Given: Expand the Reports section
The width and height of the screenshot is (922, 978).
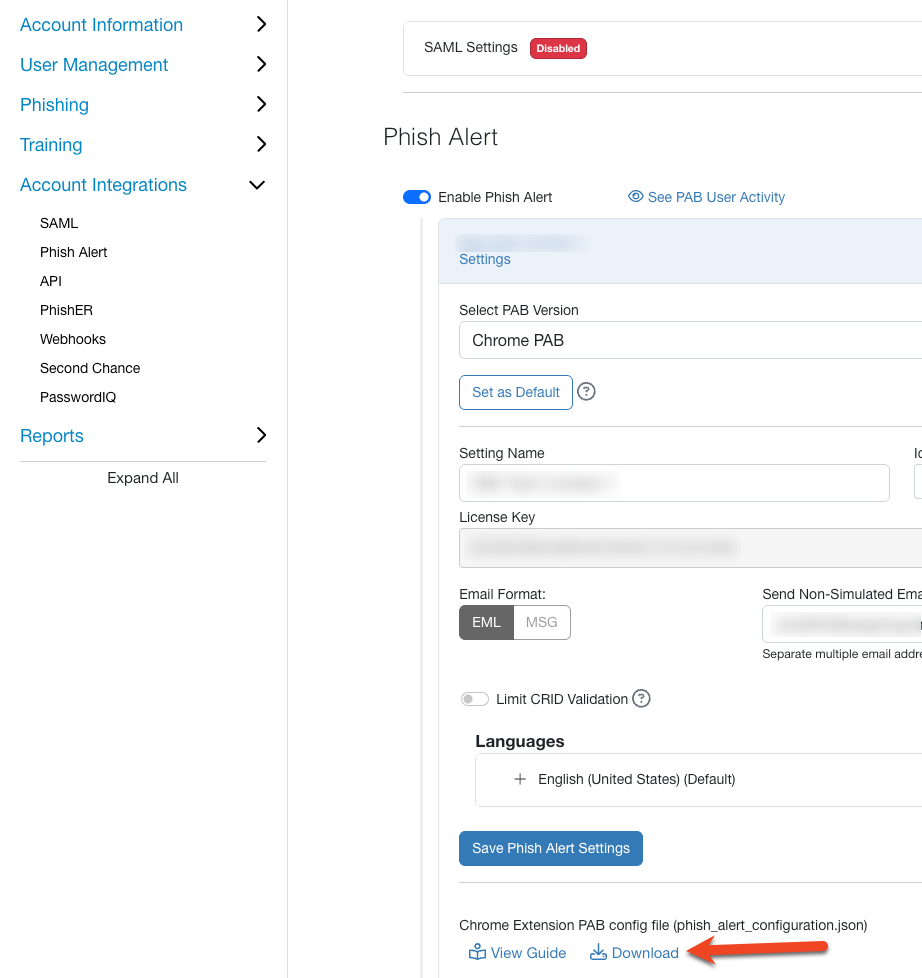Looking at the screenshot, I should [x=260, y=435].
